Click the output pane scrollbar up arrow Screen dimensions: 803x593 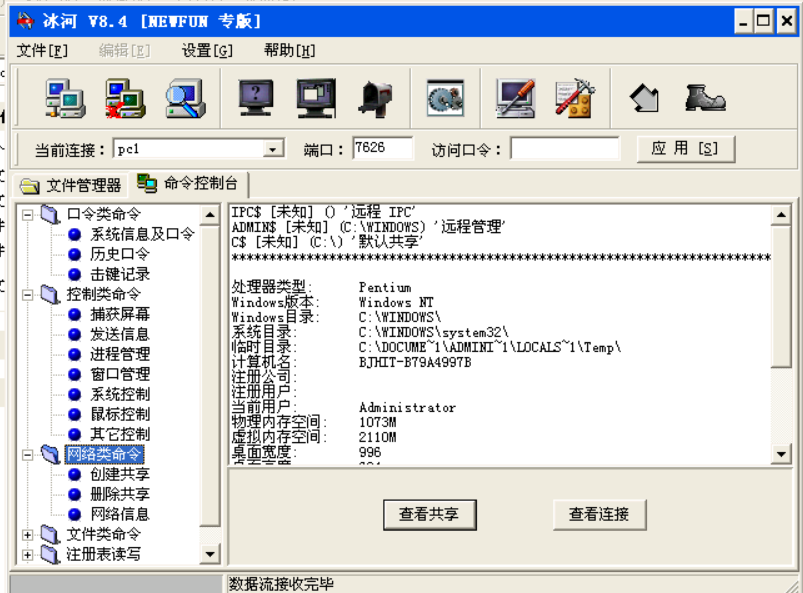pos(781,215)
